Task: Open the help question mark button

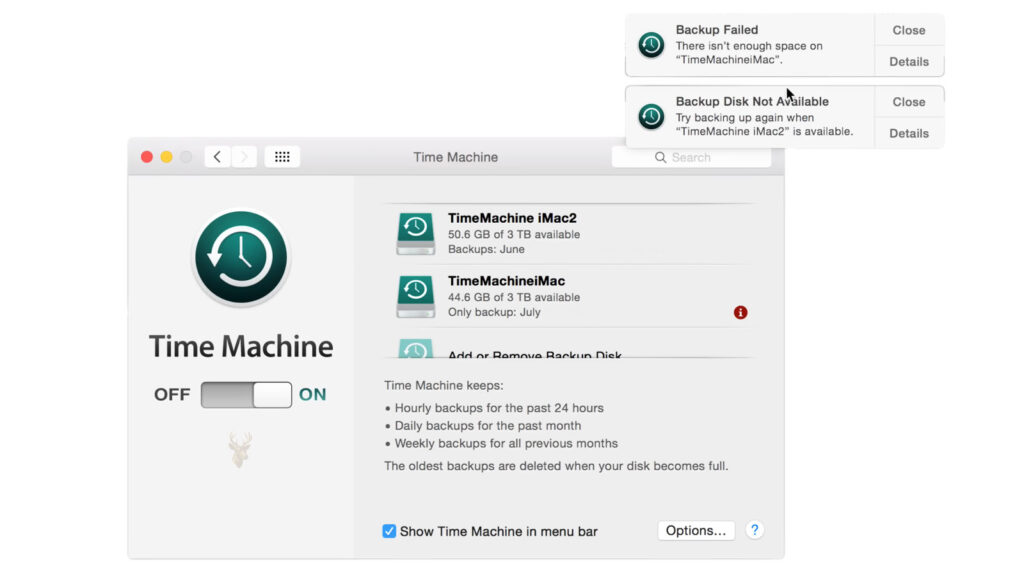Action: coord(754,530)
